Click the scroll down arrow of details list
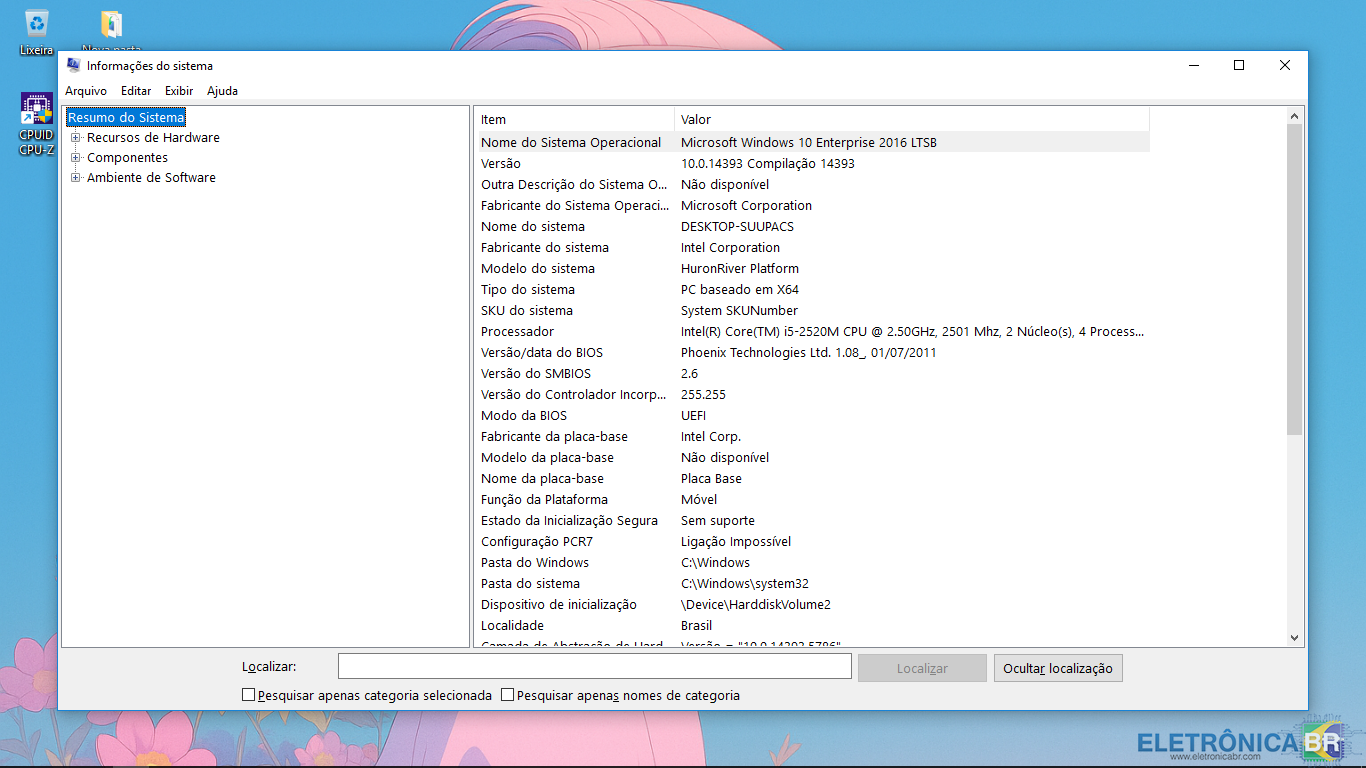Image resolution: width=1366 pixels, height=768 pixels. coord(1295,638)
